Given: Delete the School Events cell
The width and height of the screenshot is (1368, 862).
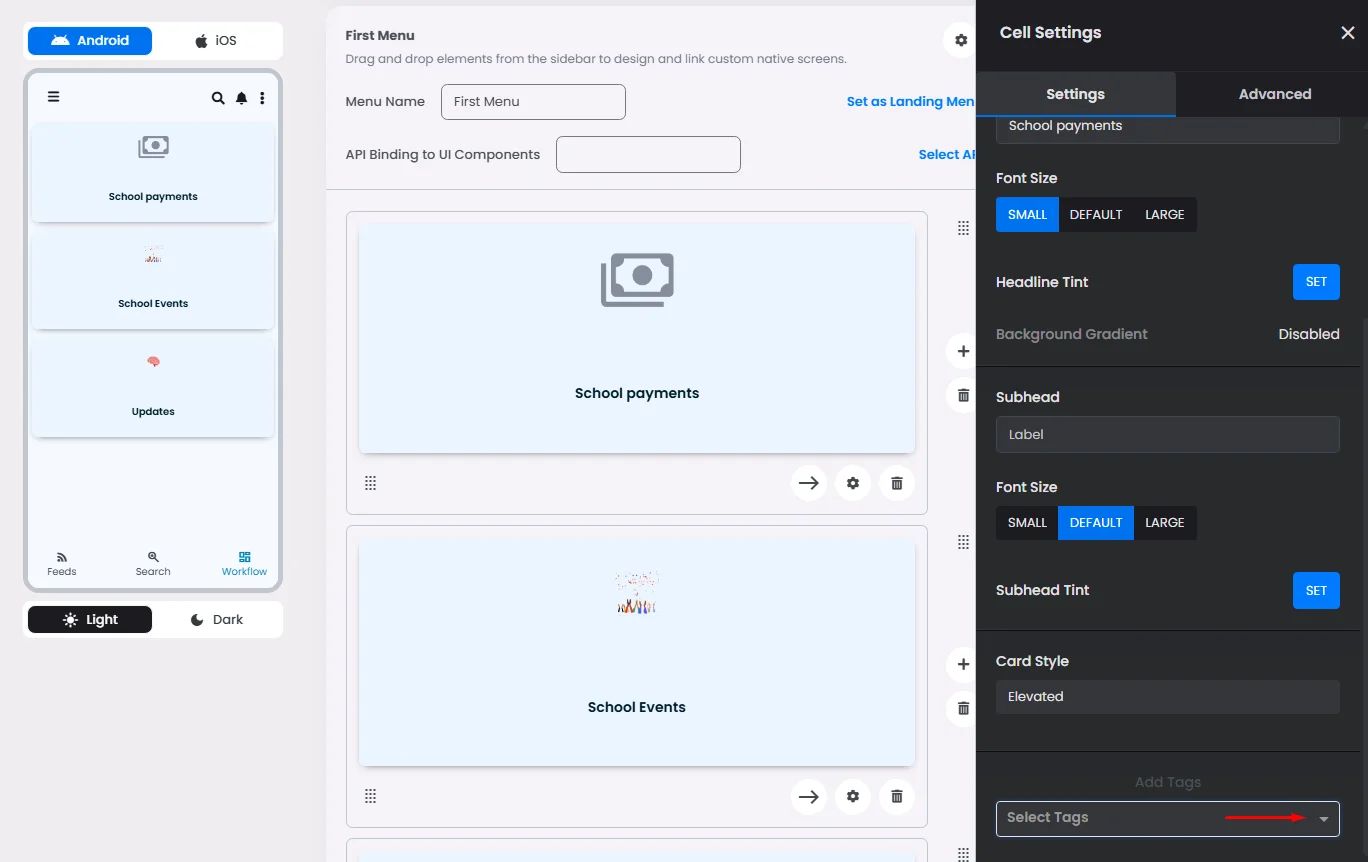Looking at the screenshot, I should [897, 797].
